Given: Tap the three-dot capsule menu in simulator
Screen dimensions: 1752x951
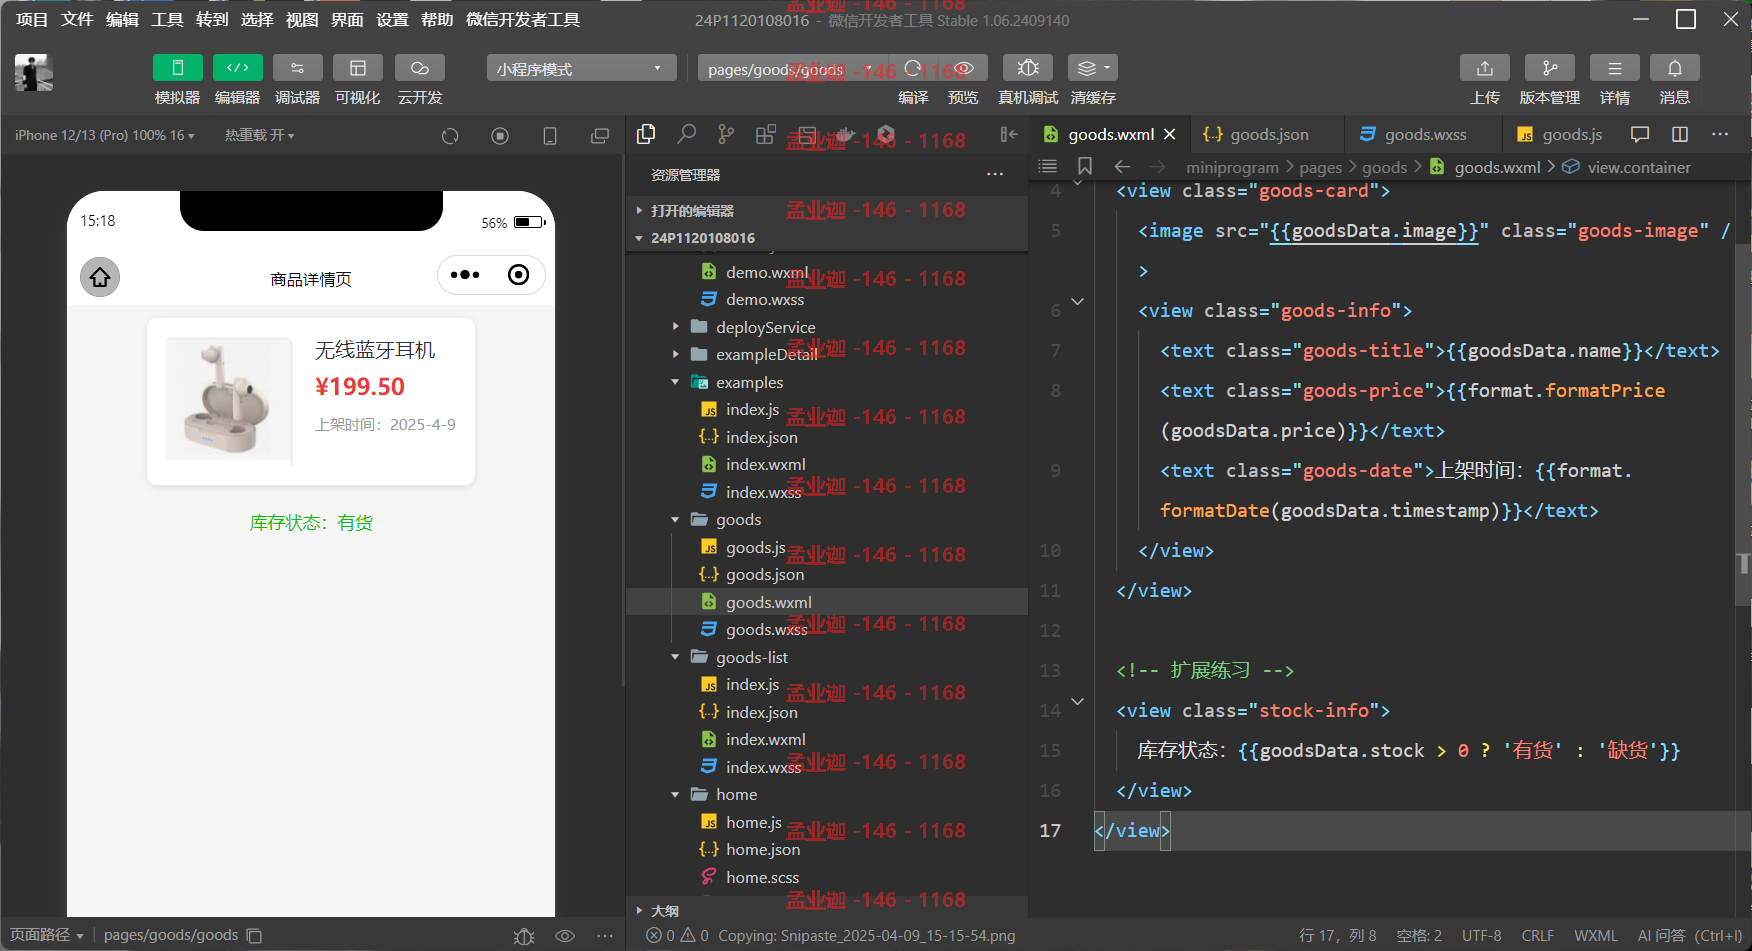Looking at the screenshot, I should pyautogui.click(x=465, y=275).
